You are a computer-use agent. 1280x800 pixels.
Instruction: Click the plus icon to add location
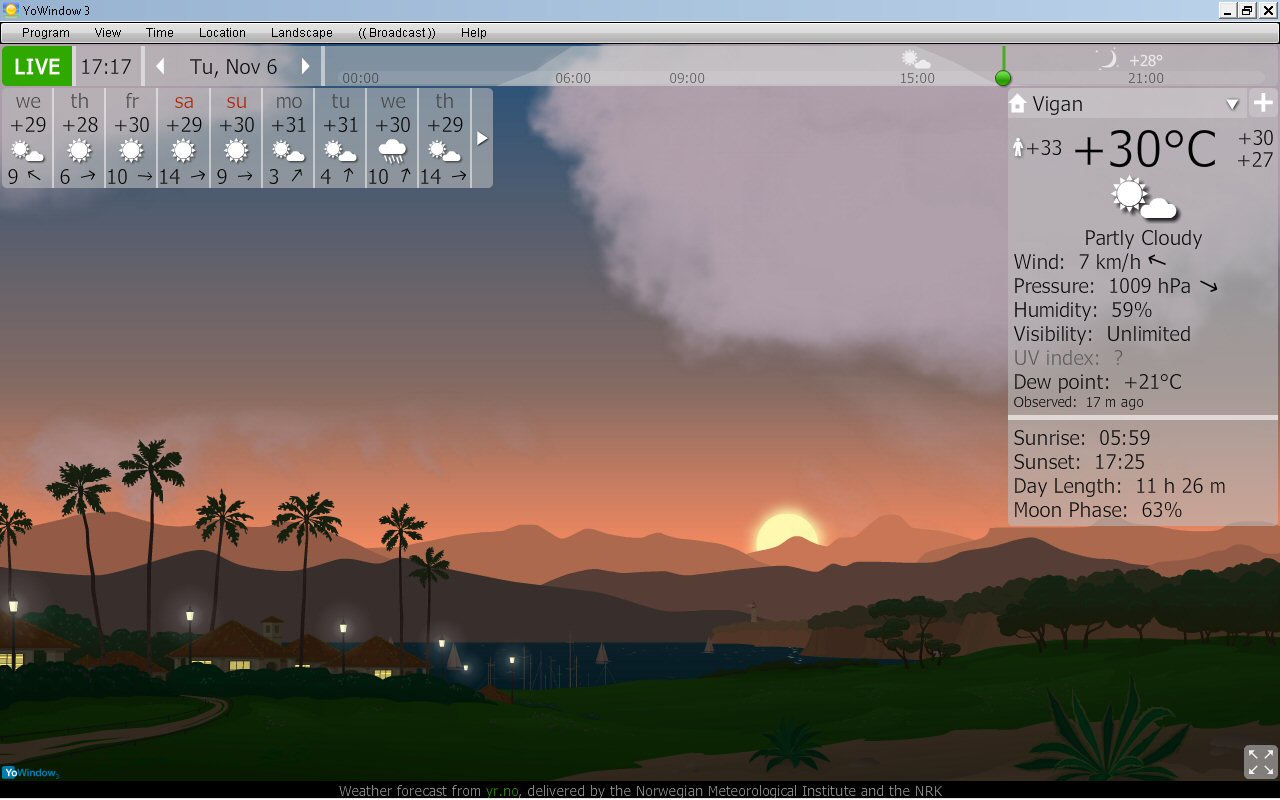1263,103
